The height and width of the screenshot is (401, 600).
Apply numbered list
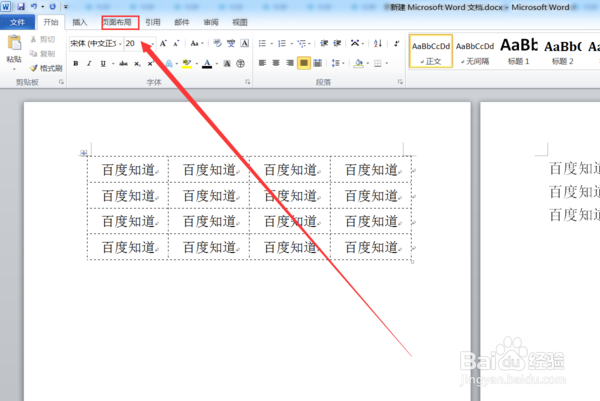(282, 43)
